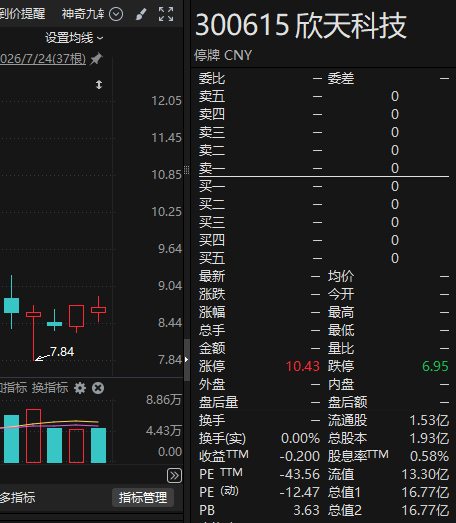The width and height of the screenshot is (456, 523).
Task: Click the 停牌 CNY status text
Action: pos(223,55)
